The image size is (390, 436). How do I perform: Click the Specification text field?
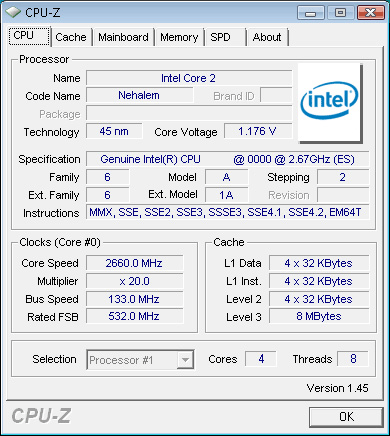[228, 159]
